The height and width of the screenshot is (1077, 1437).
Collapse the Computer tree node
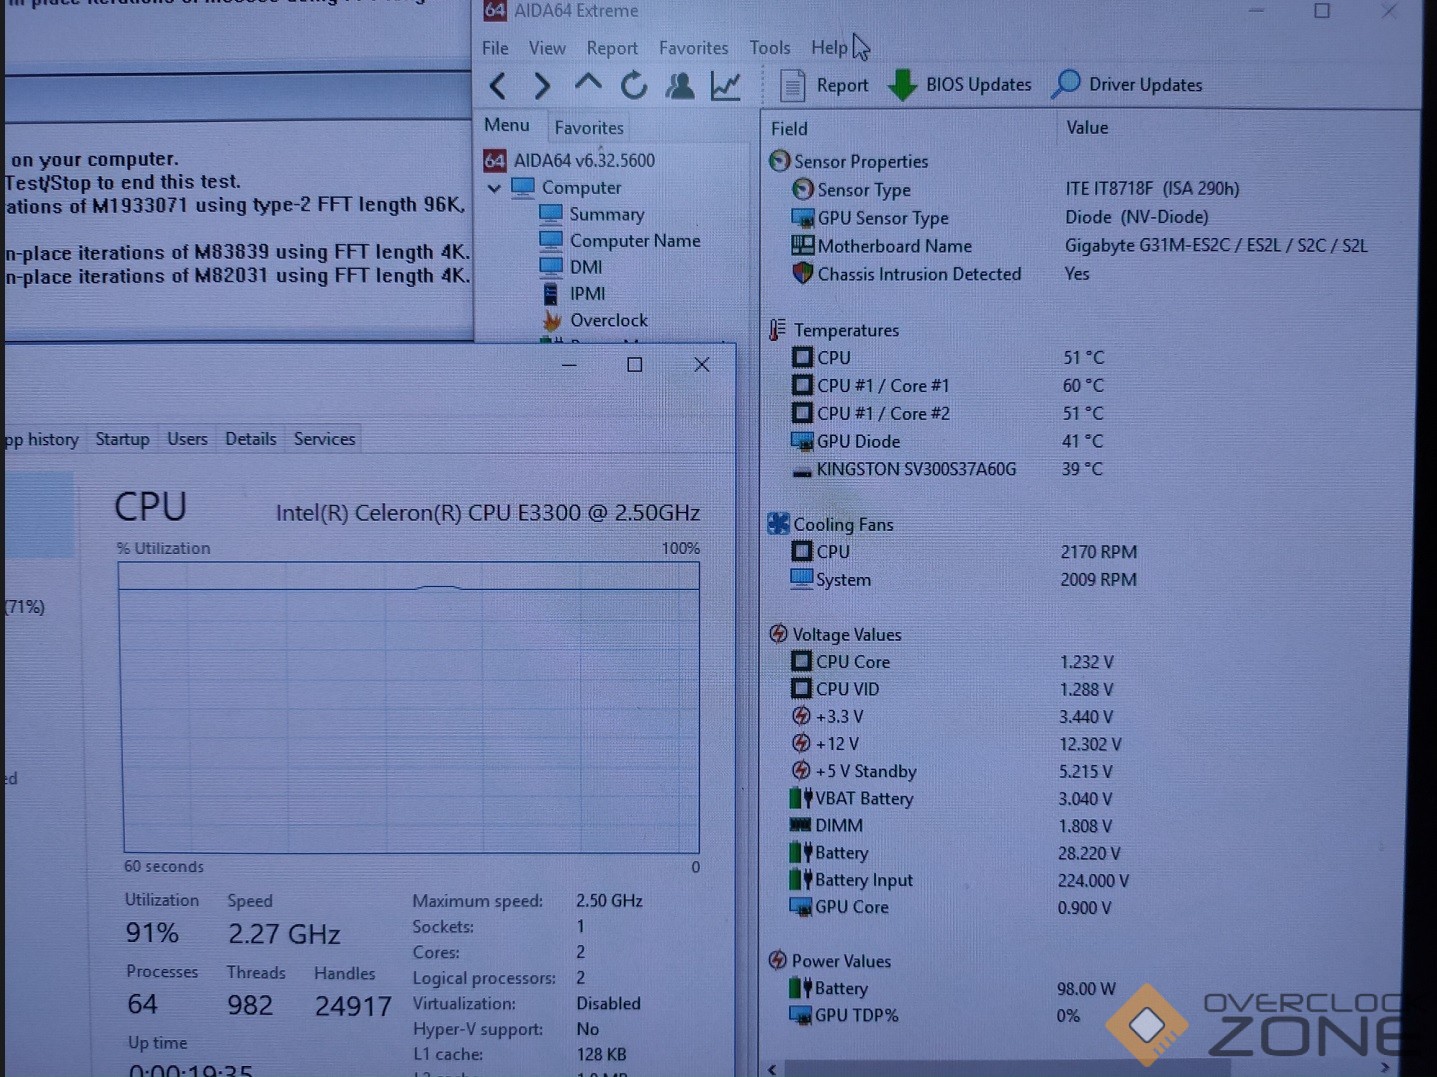tap(494, 188)
